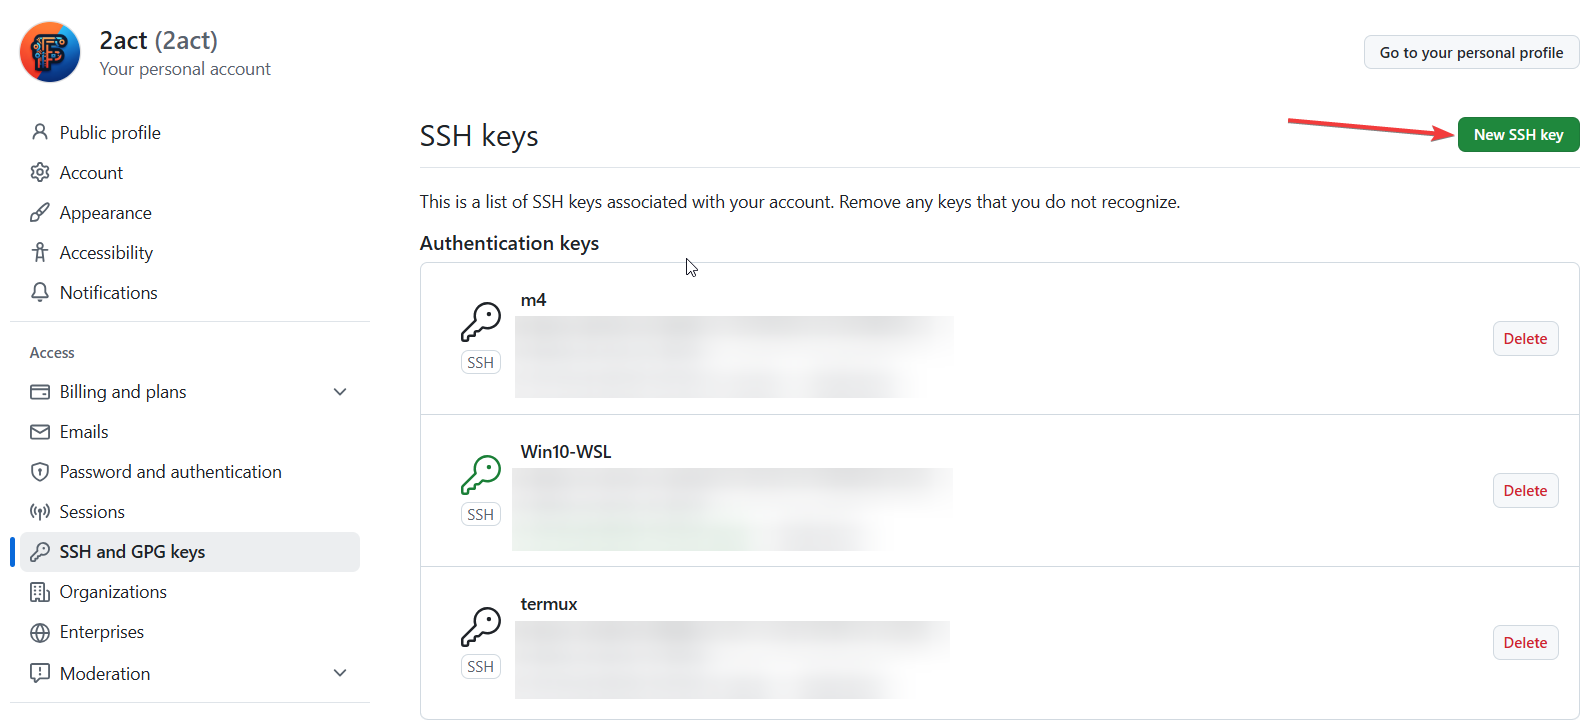This screenshot has width=1592, height=725.
Task: Open Public profile via person icon
Action: point(40,132)
